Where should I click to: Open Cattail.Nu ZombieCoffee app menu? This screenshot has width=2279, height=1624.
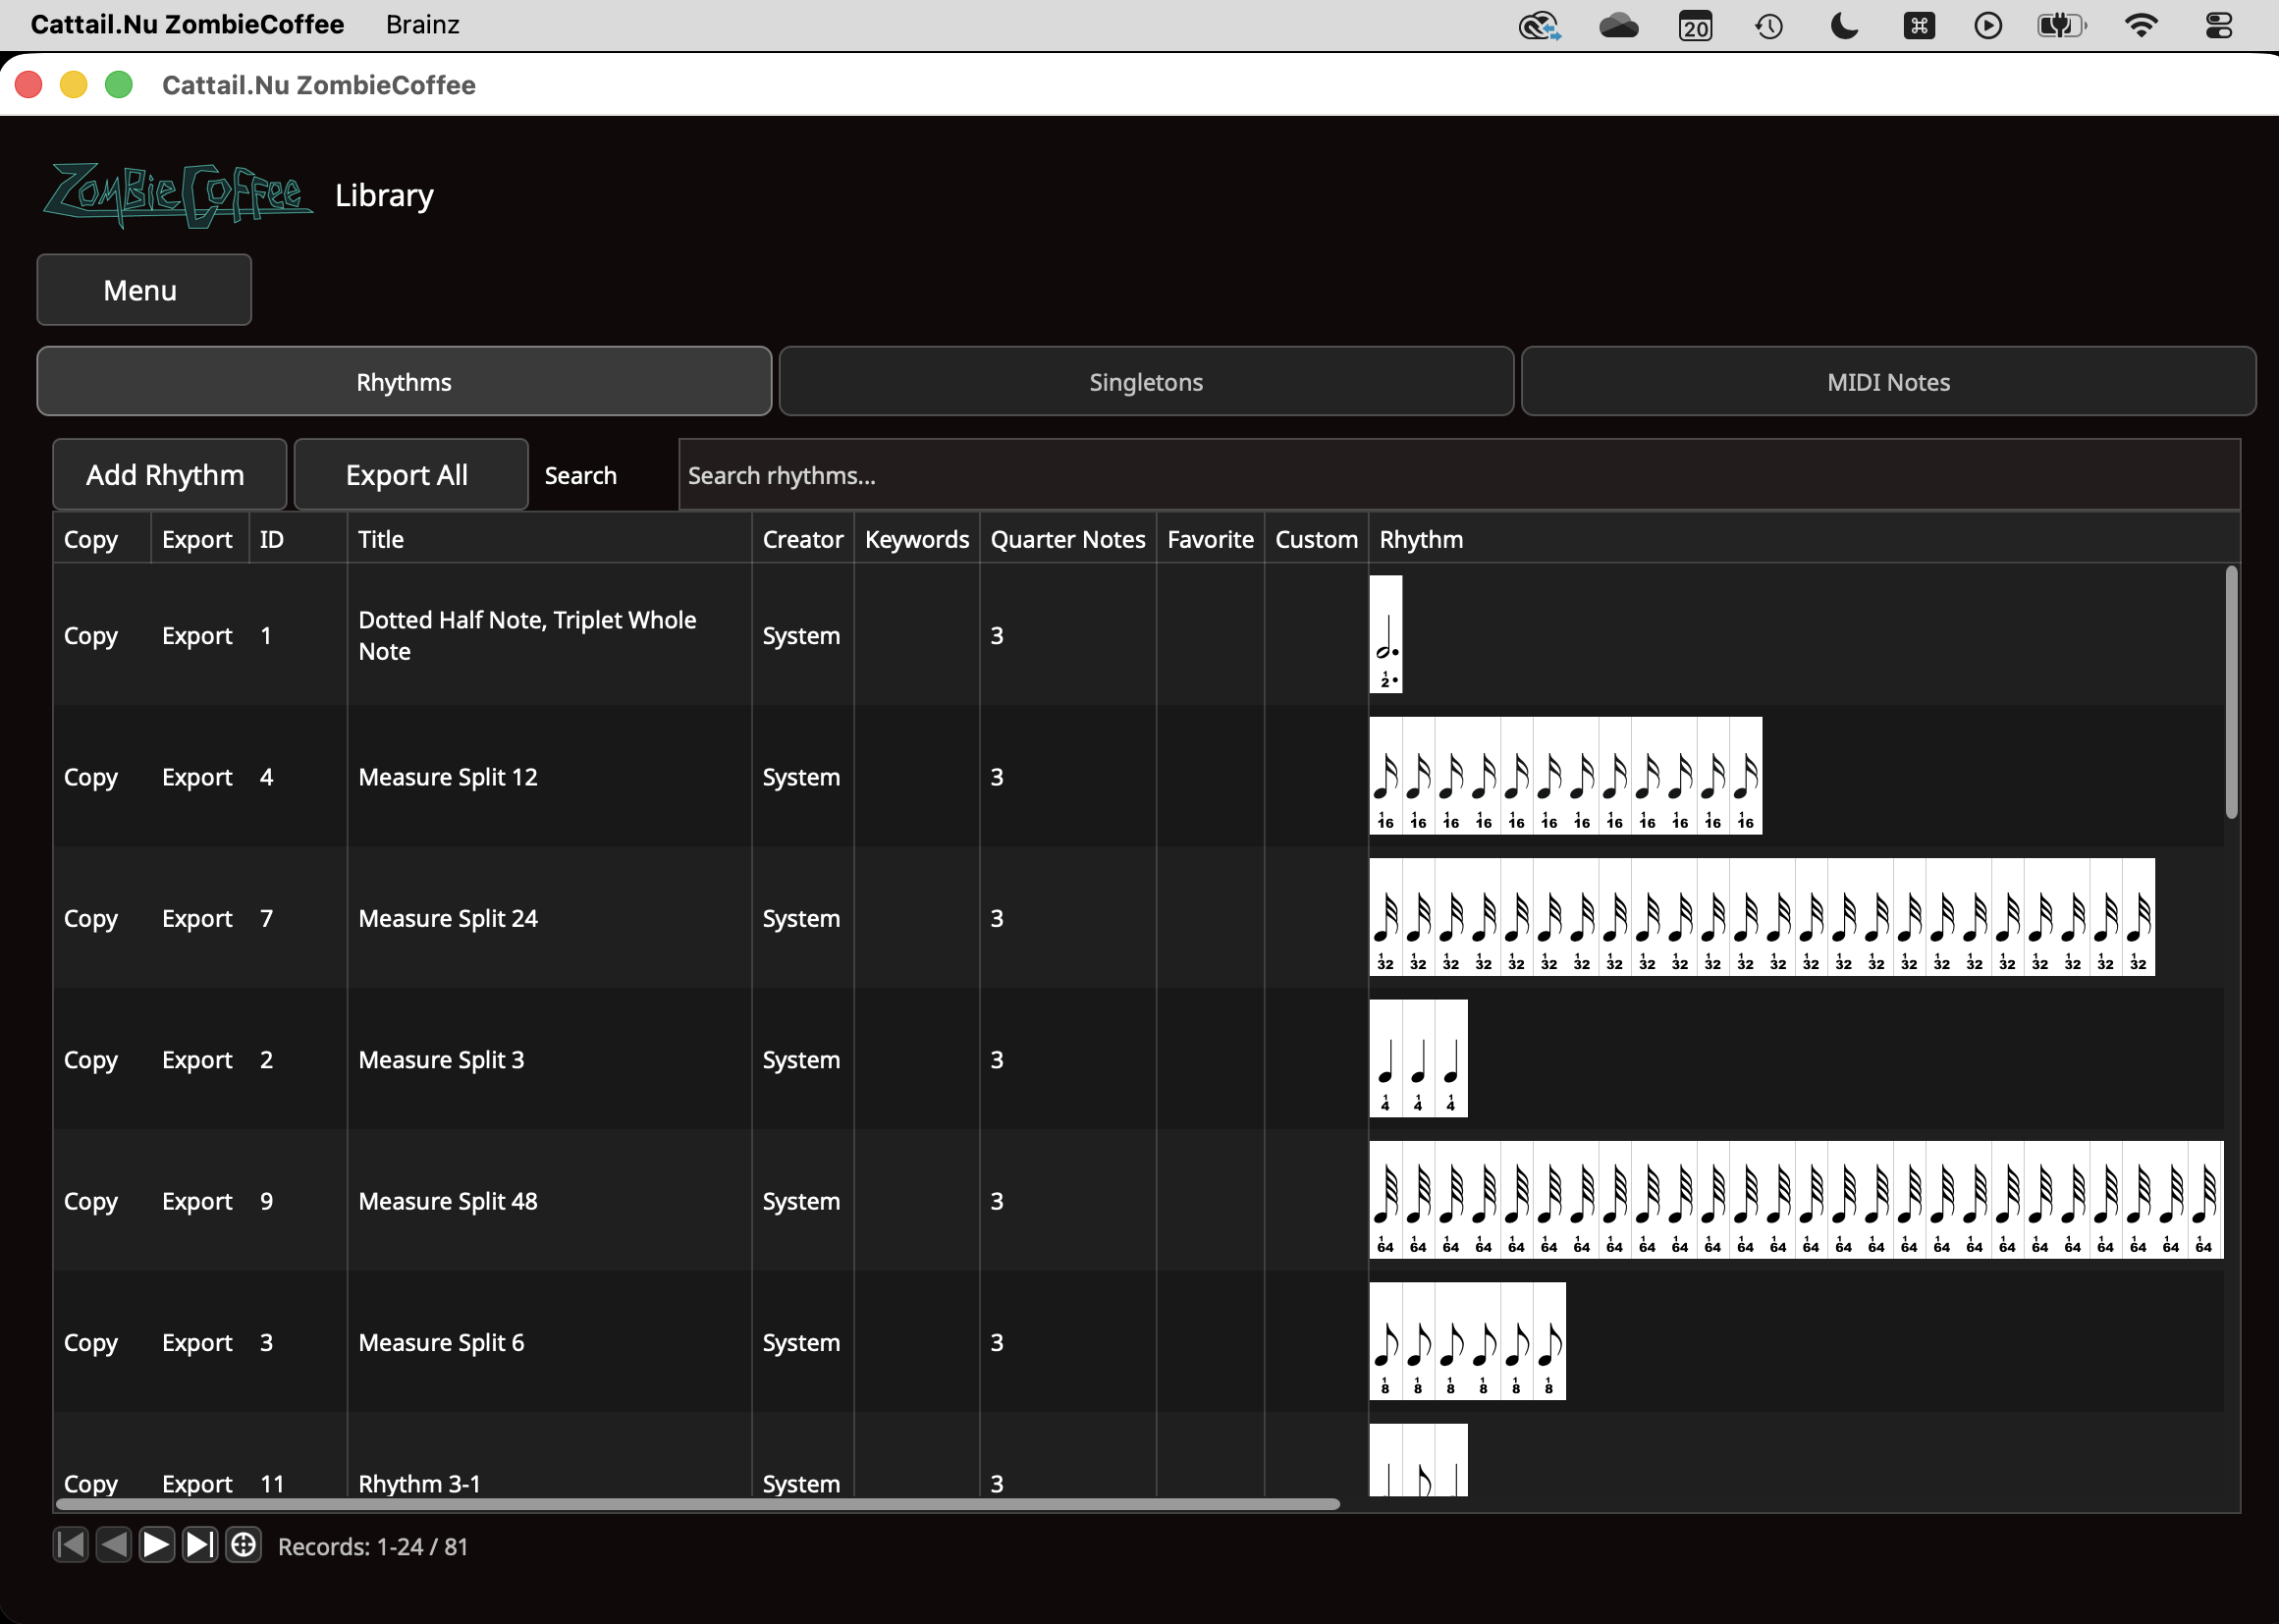point(187,25)
